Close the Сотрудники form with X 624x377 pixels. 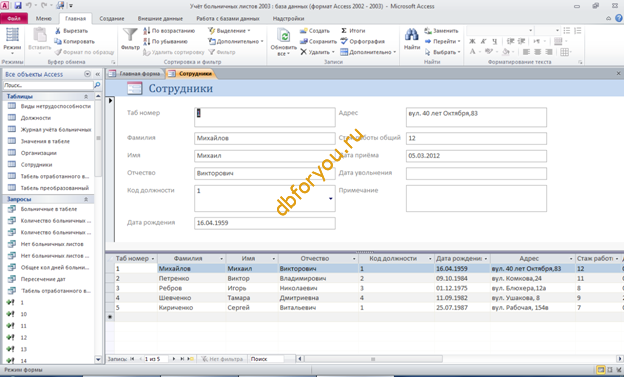click(618, 74)
